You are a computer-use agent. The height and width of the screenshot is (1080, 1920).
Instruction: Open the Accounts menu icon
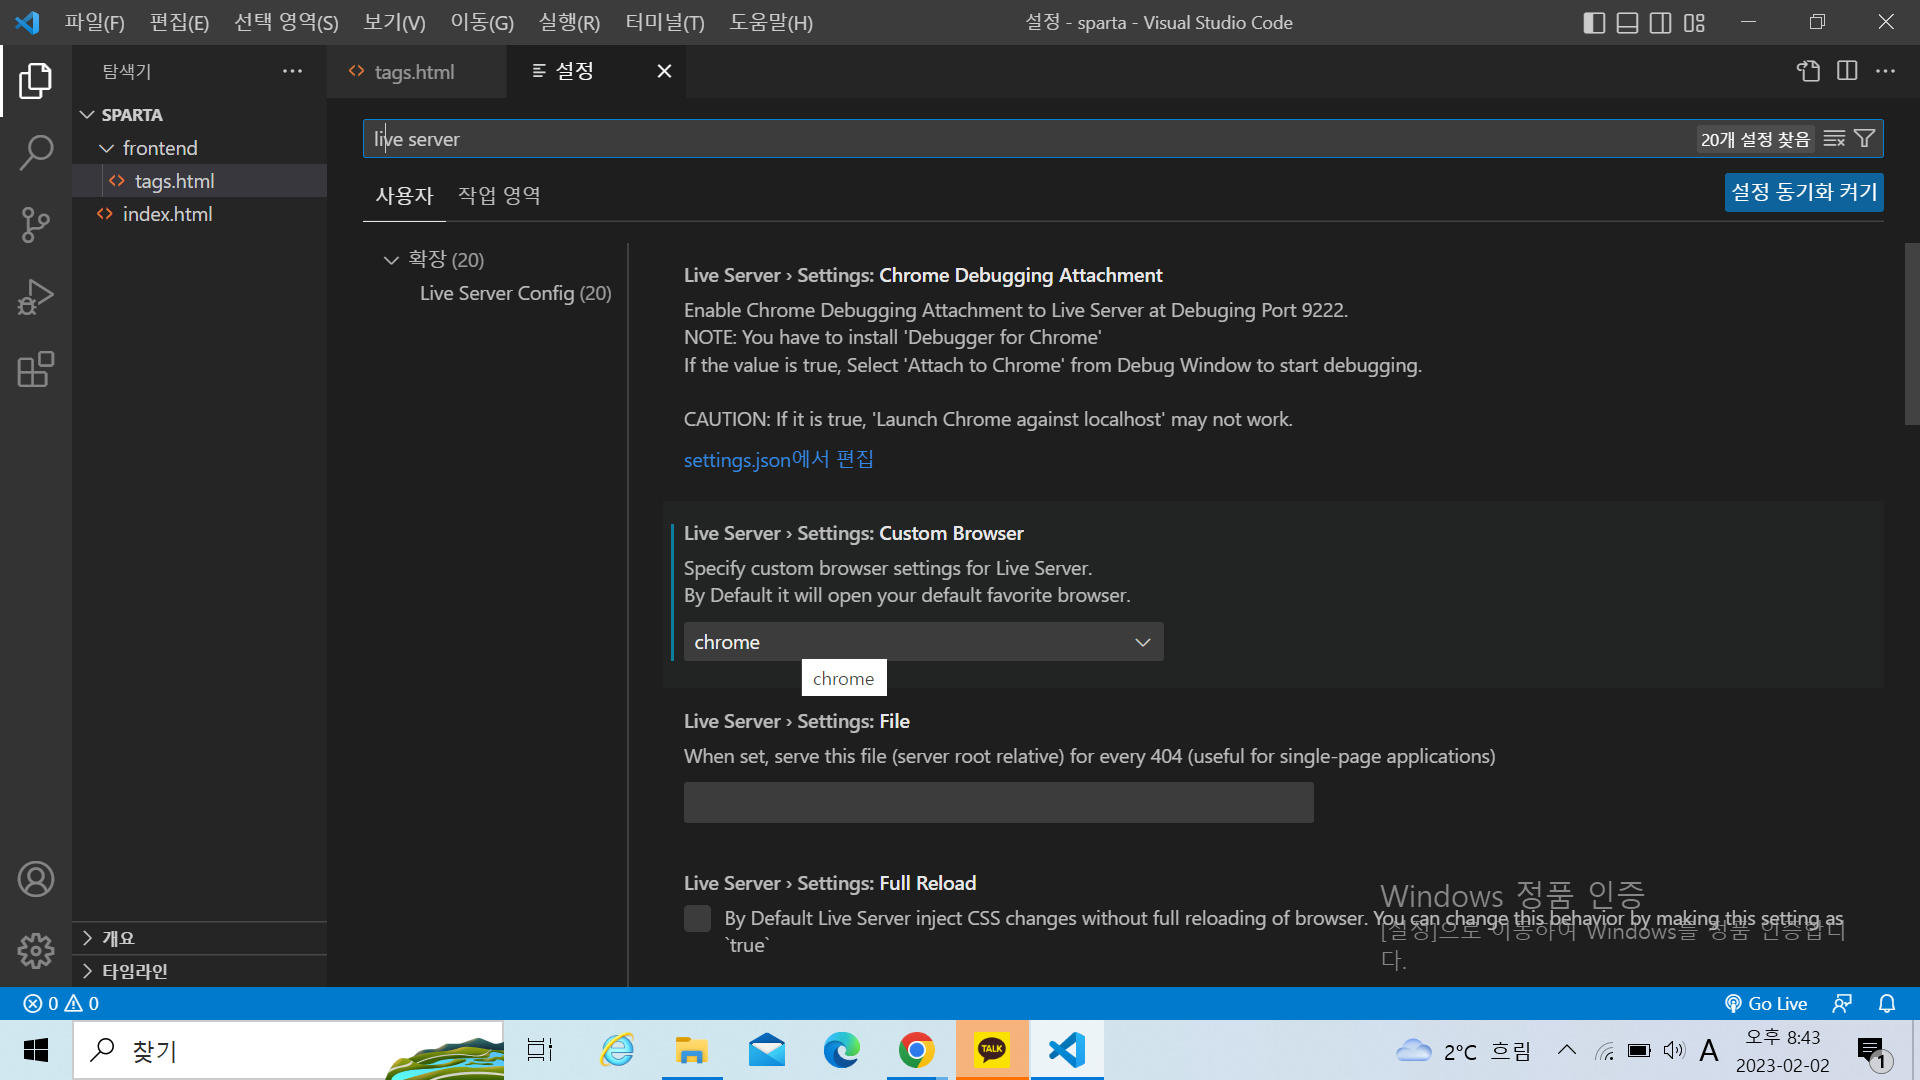click(x=36, y=879)
